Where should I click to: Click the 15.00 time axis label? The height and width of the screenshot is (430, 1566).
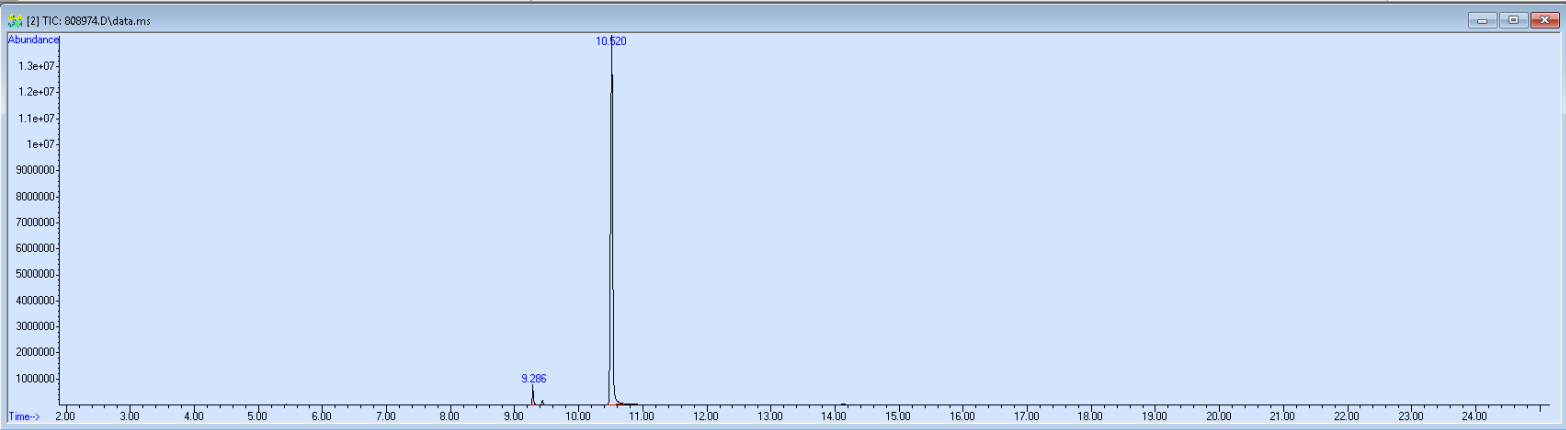point(898,415)
